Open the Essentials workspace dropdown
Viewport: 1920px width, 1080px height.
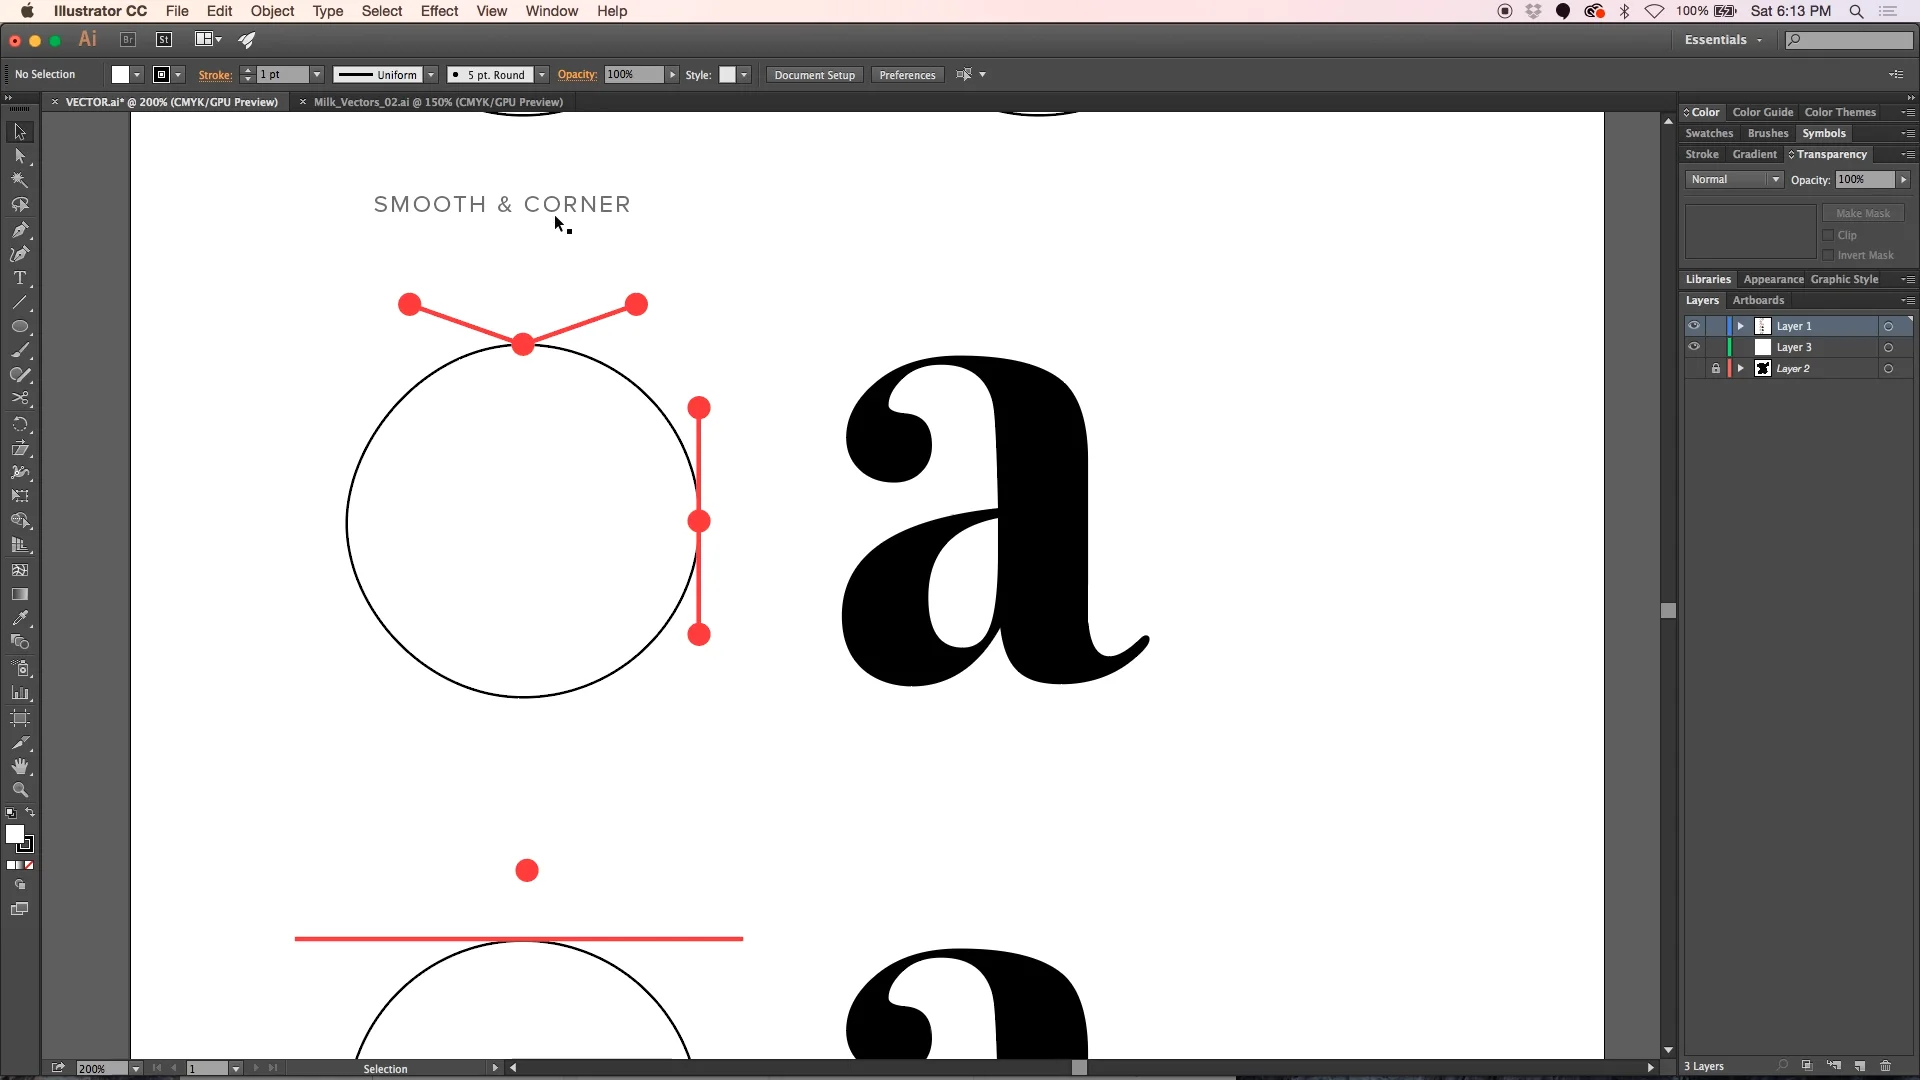(1723, 40)
